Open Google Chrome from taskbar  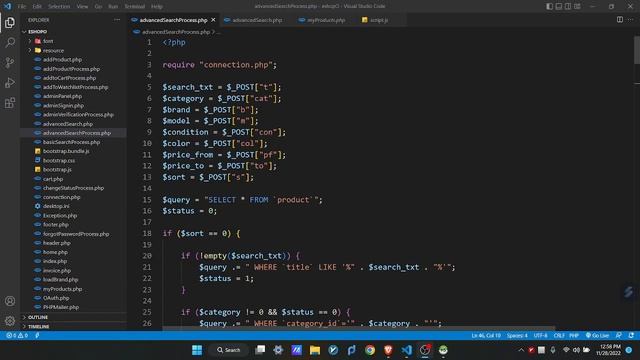[x=370, y=350]
